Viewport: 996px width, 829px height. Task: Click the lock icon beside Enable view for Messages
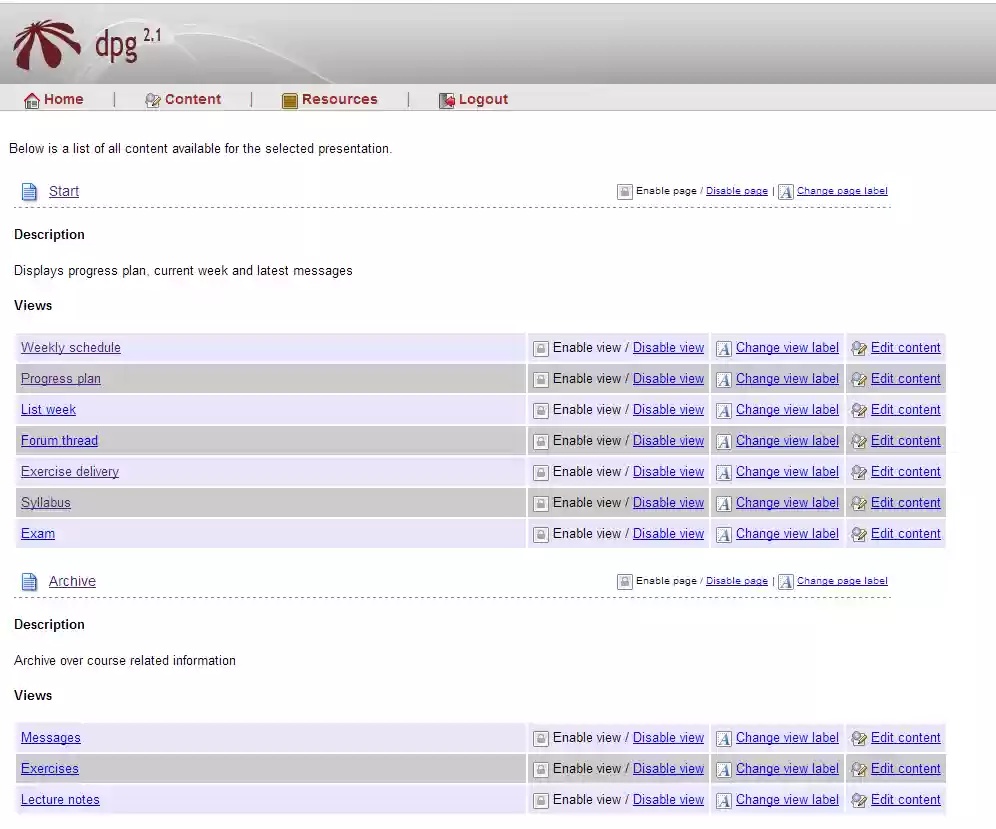(x=540, y=737)
